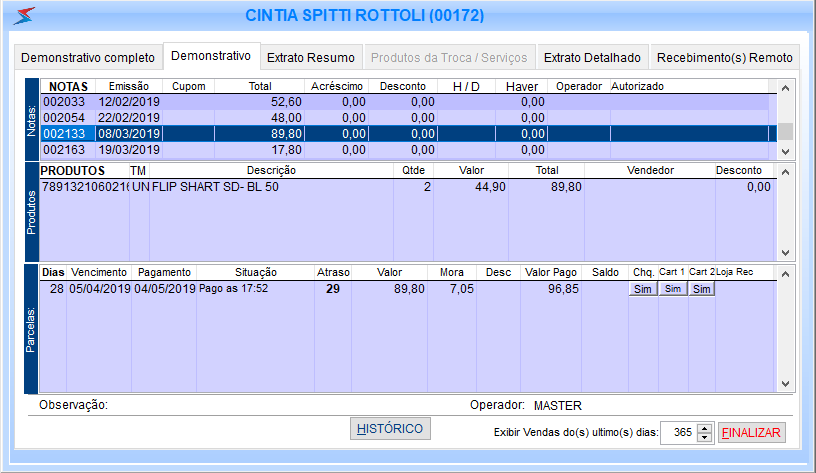The image size is (816, 473).
Task: Click the Sim button under Cart 2
Action: tap(702, 289)
